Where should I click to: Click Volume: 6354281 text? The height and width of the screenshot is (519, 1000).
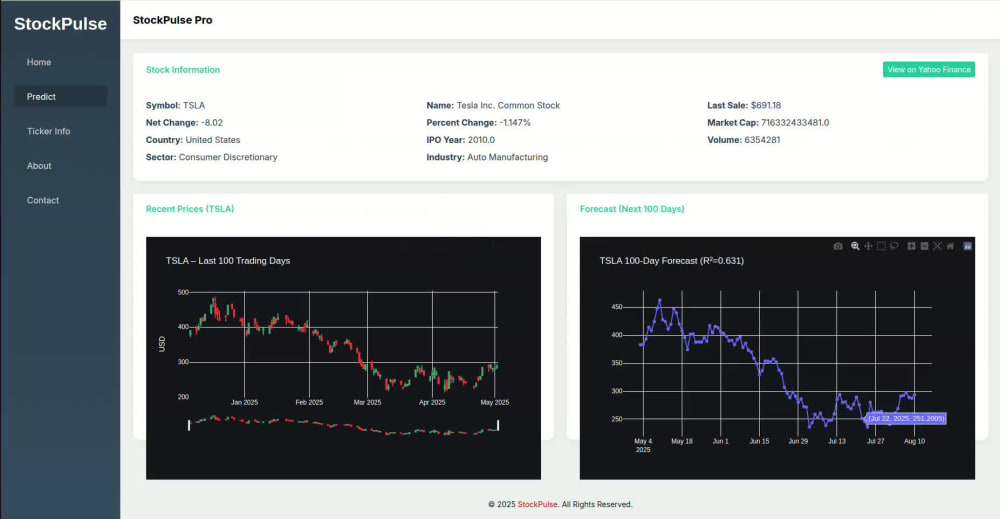[x=744, y=140]
